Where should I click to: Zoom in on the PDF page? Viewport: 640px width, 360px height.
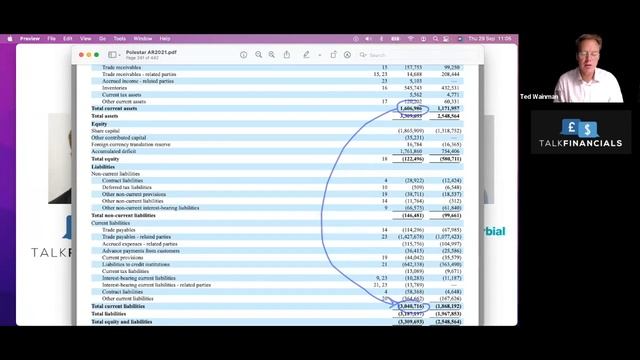tap(272, 55)
